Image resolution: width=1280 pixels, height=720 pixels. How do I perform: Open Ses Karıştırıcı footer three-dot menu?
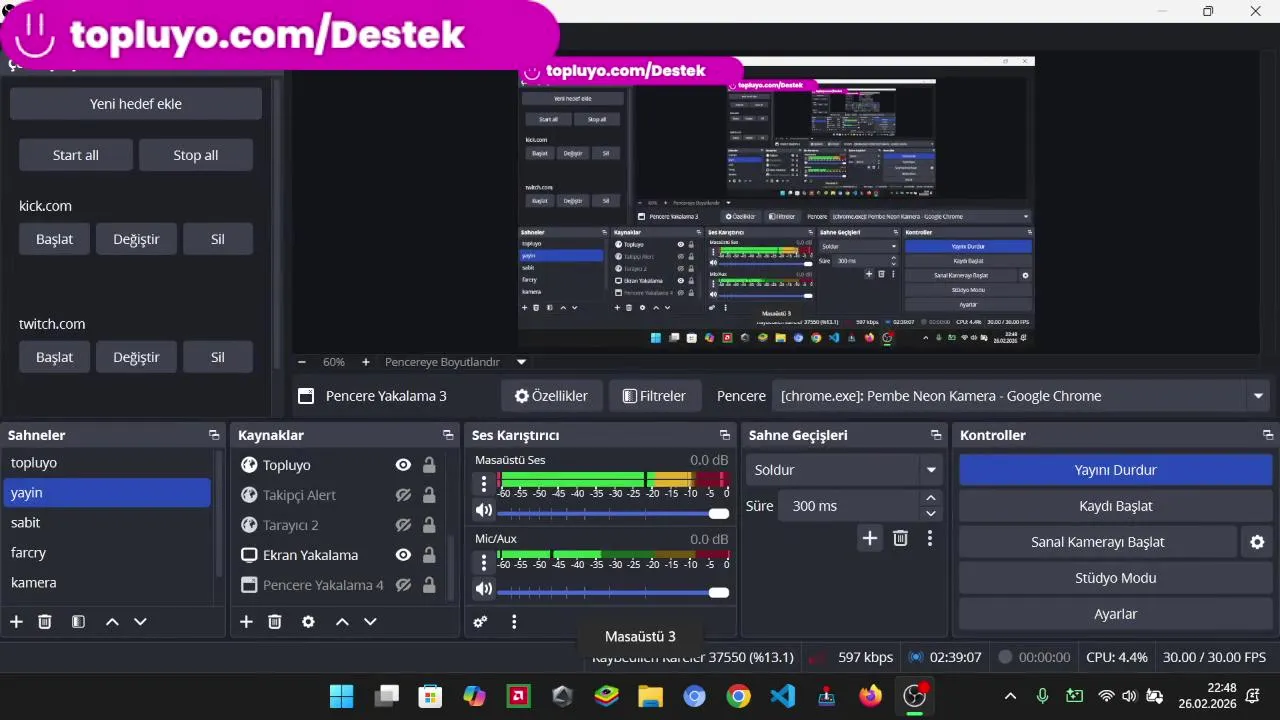point(514,622)
